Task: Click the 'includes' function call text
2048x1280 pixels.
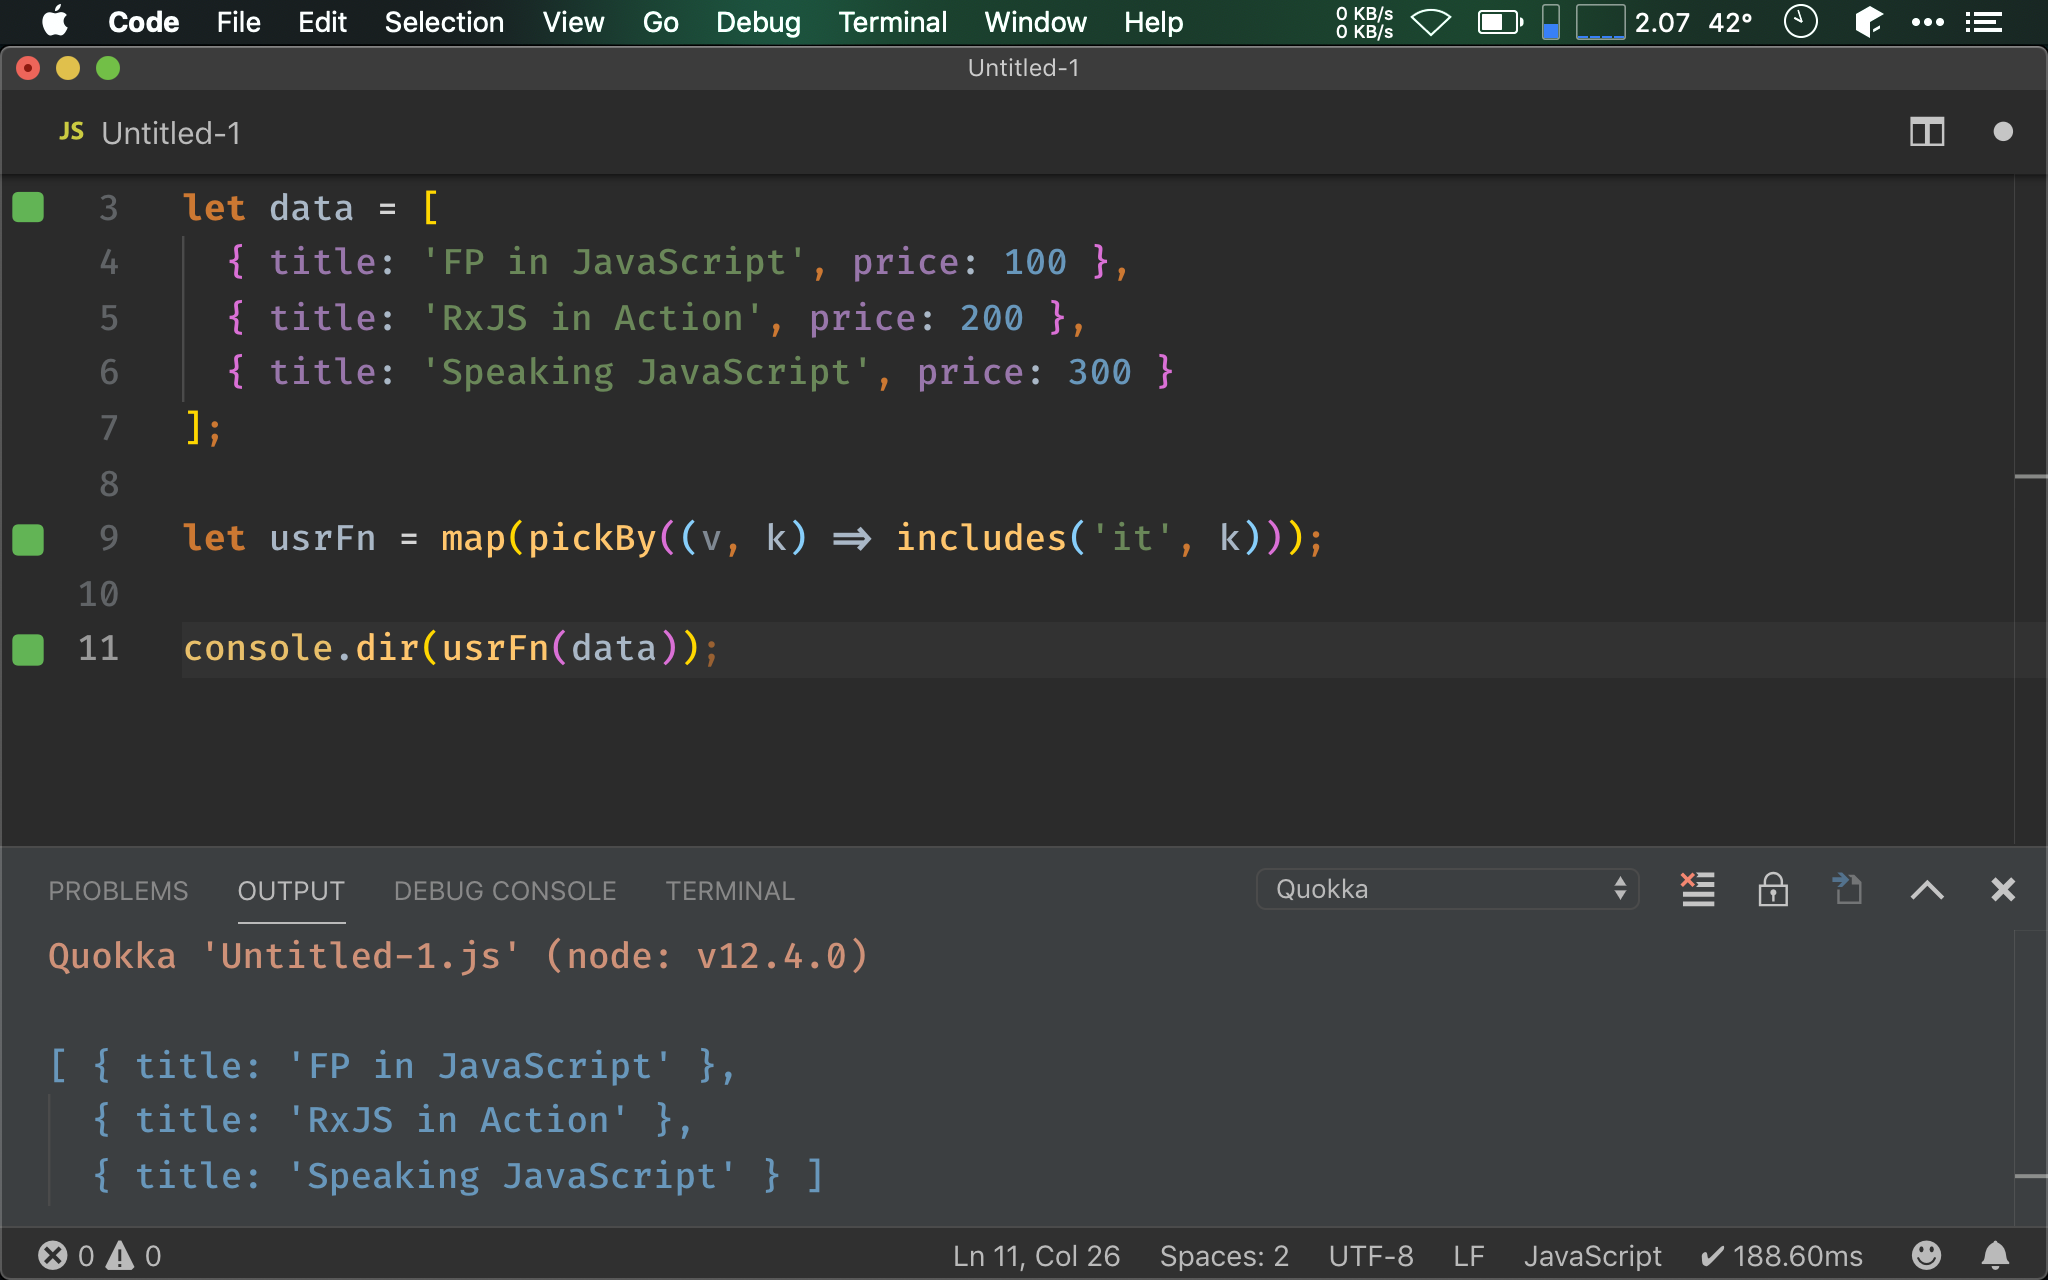Action: click(x=981, y=539)
